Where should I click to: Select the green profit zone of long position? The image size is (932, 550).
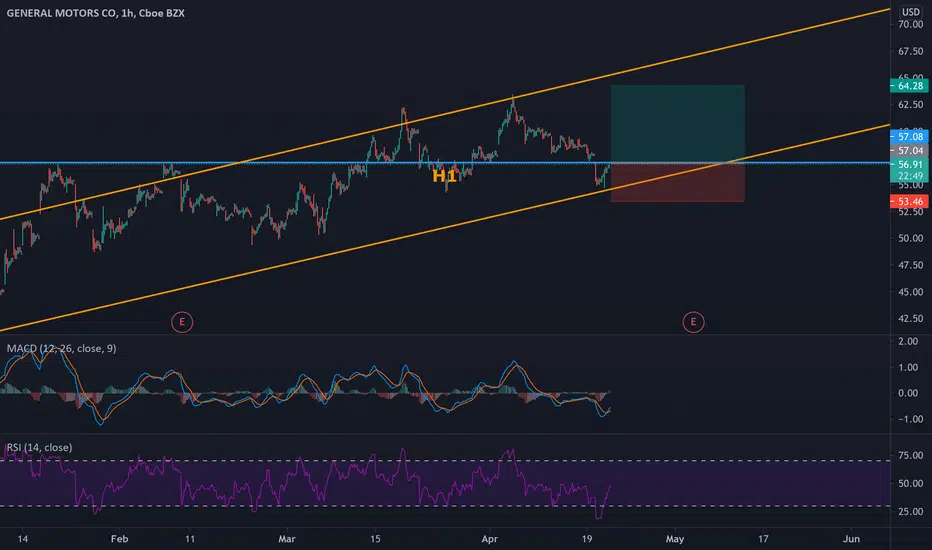pos(678,124)
